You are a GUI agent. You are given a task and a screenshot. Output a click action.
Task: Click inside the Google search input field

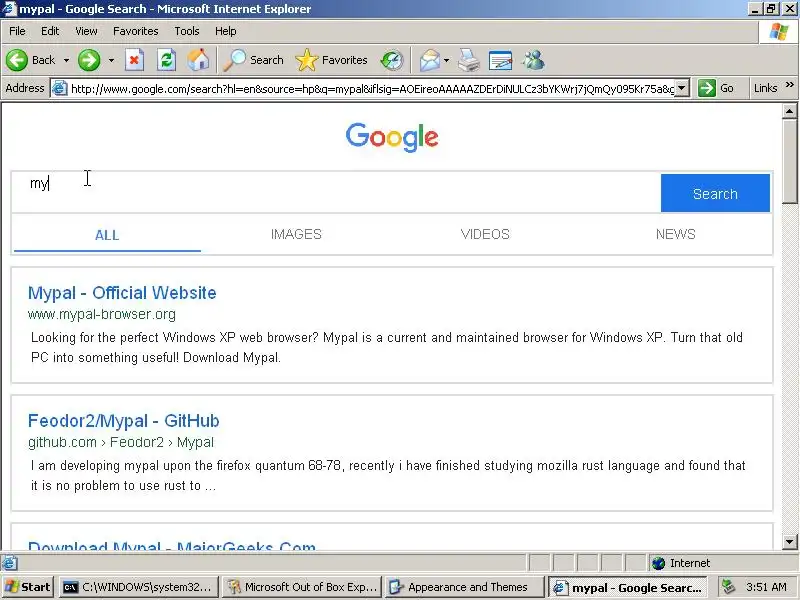(336, 192)
